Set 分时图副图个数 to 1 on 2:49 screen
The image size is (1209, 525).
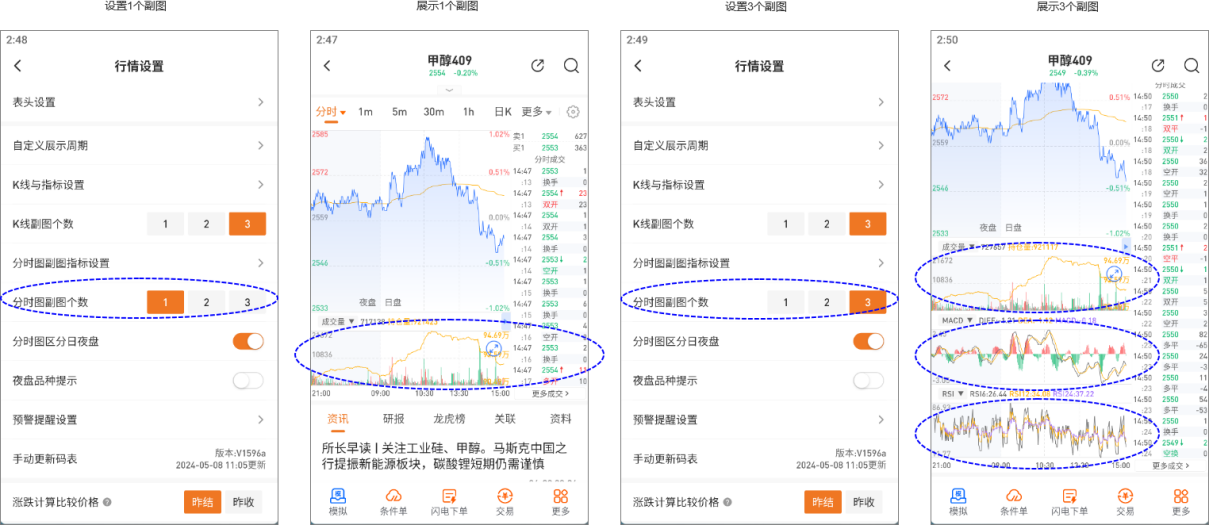[786, 302]
